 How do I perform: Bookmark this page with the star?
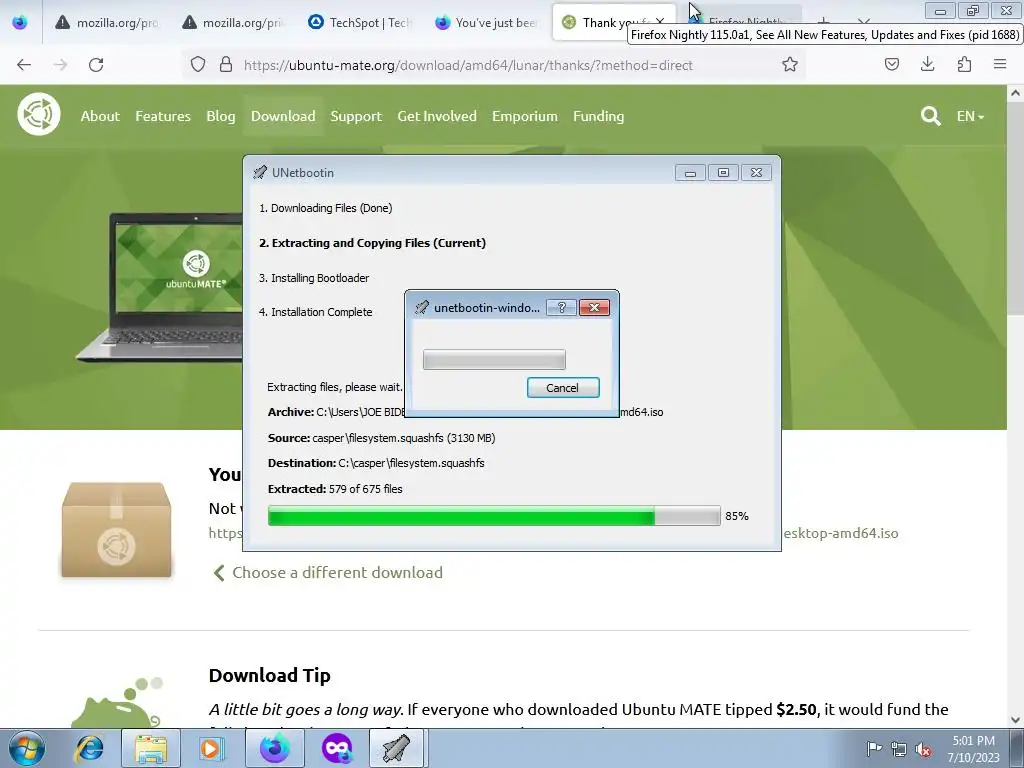point(790,65)
